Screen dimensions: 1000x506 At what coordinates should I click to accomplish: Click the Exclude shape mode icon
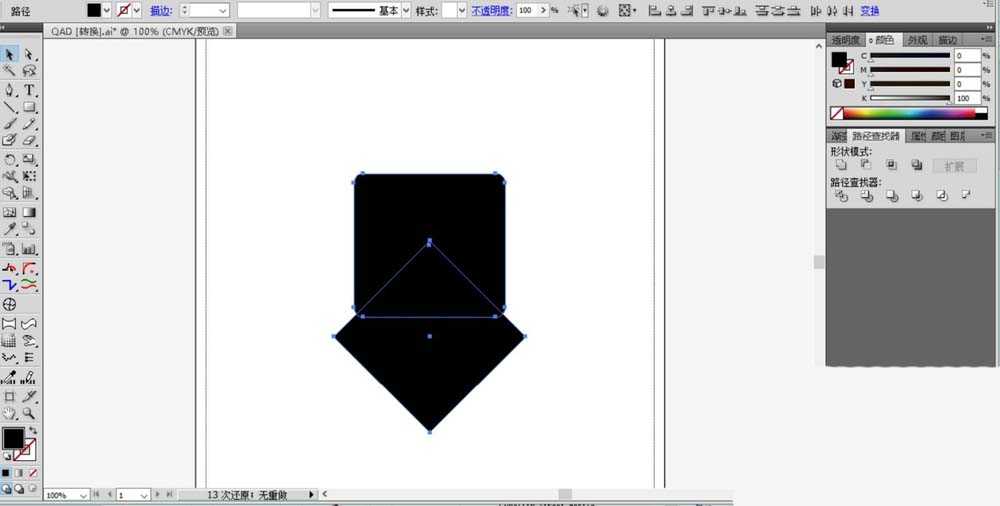pyautogui.click(x=916, y=165)
